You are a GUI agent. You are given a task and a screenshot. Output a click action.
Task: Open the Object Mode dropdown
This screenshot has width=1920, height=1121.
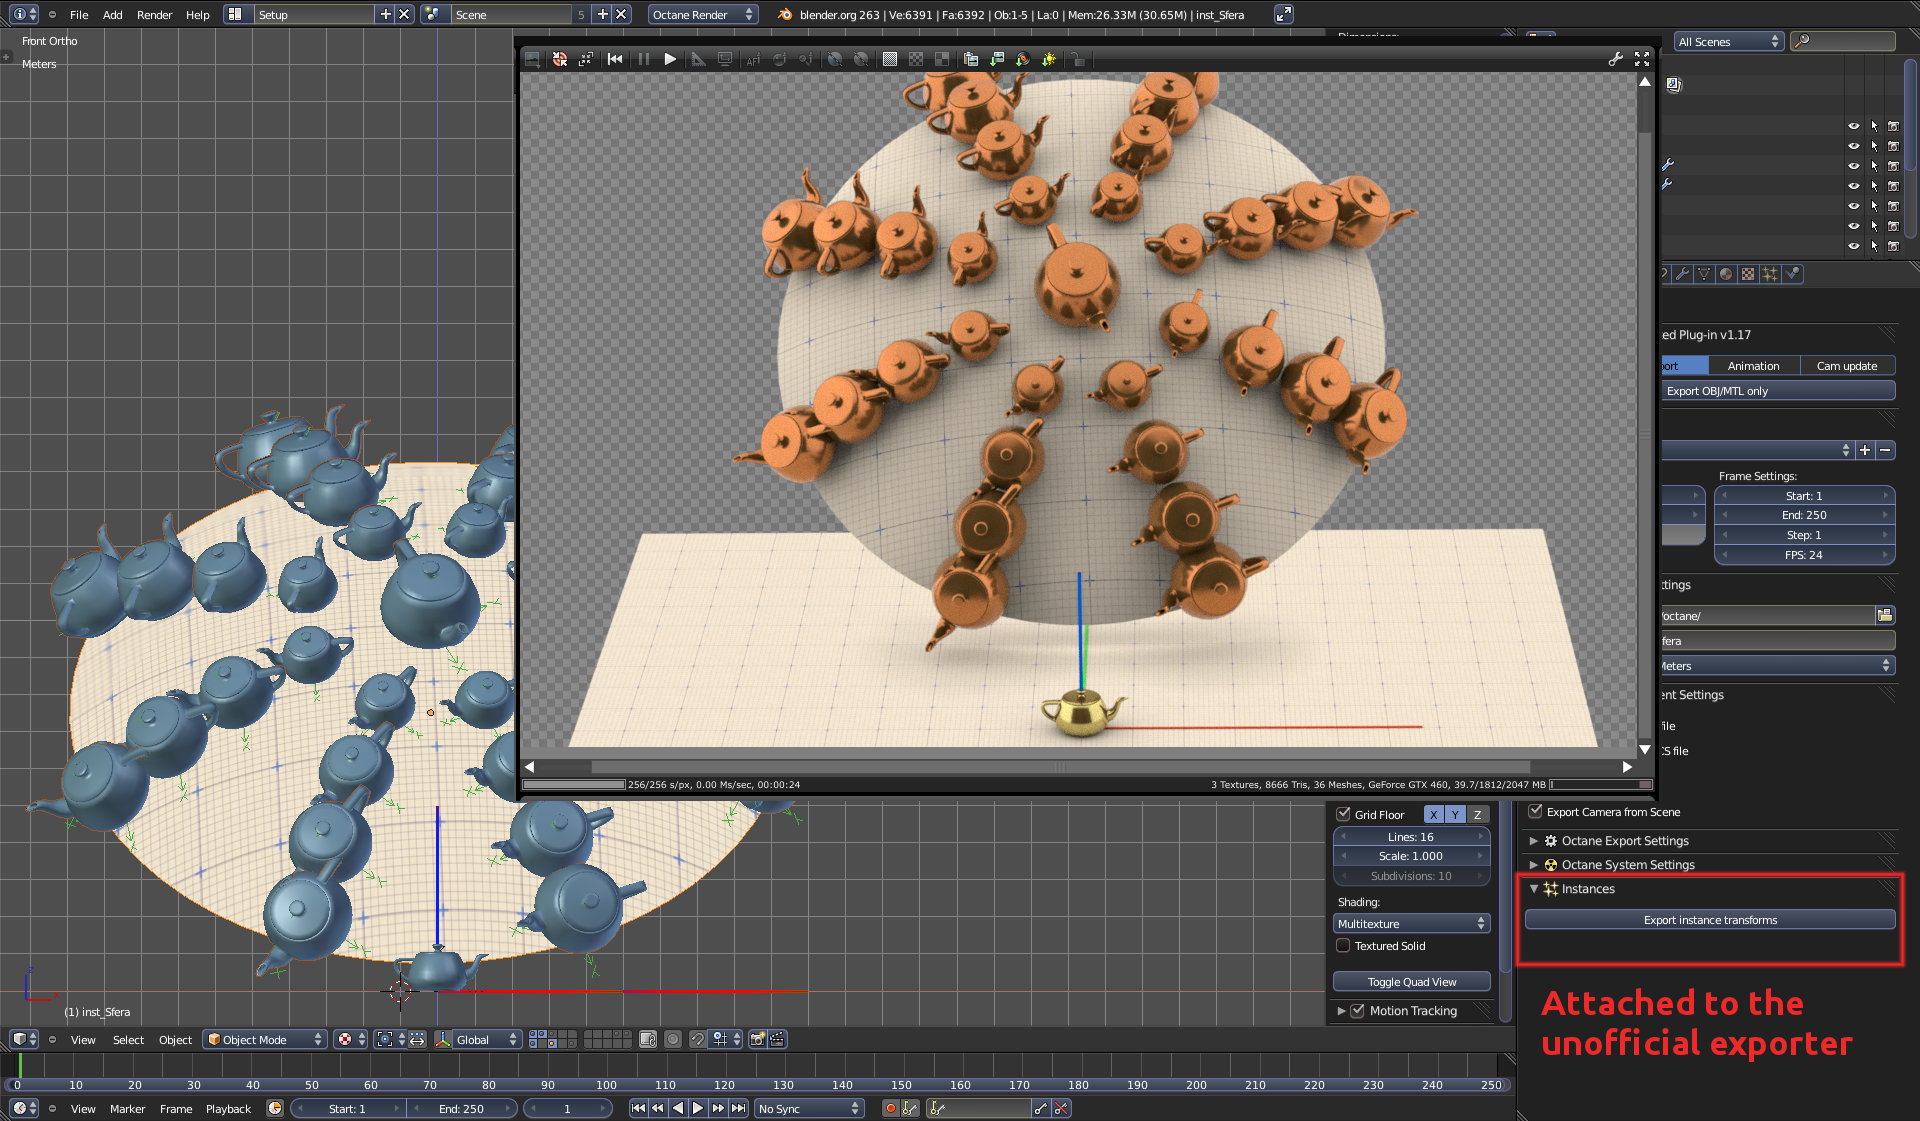point(265,1039)
